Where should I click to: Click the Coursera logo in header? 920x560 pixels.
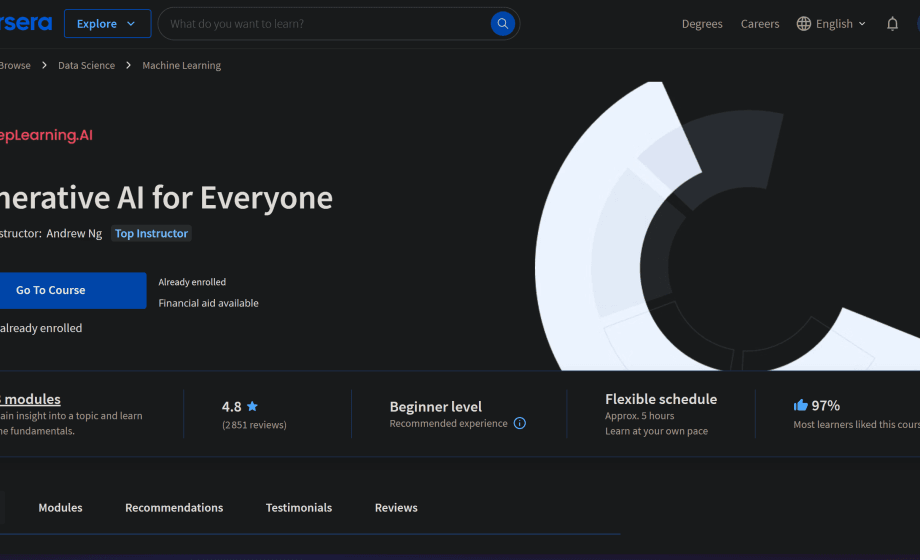(x=25, y=24)
